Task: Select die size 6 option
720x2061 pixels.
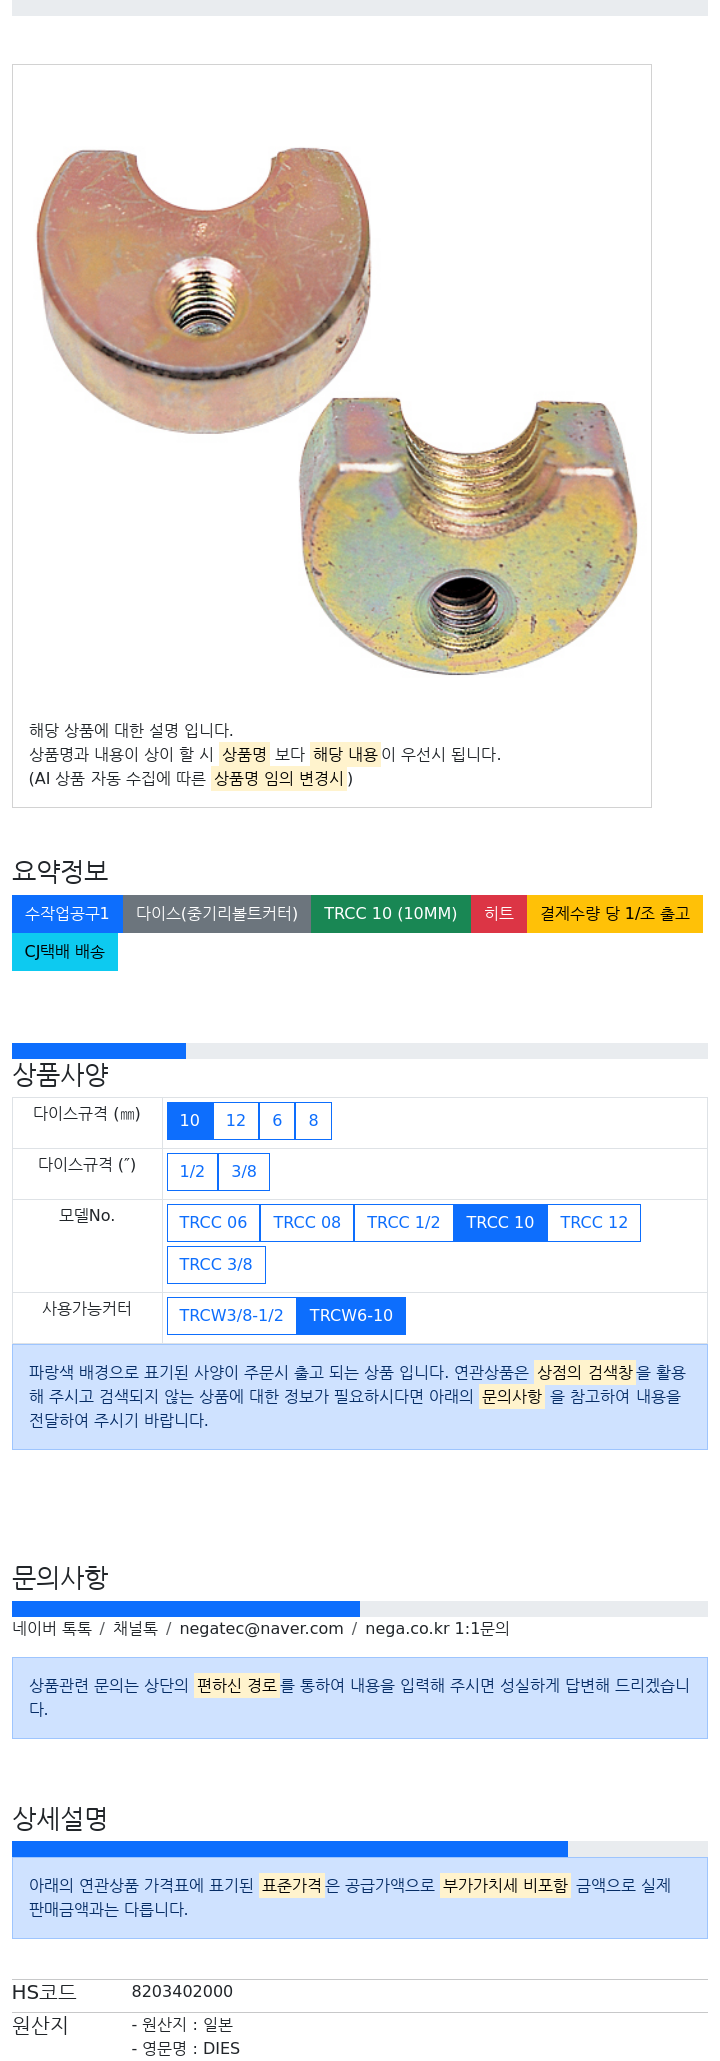Action: pos(277,1121)
